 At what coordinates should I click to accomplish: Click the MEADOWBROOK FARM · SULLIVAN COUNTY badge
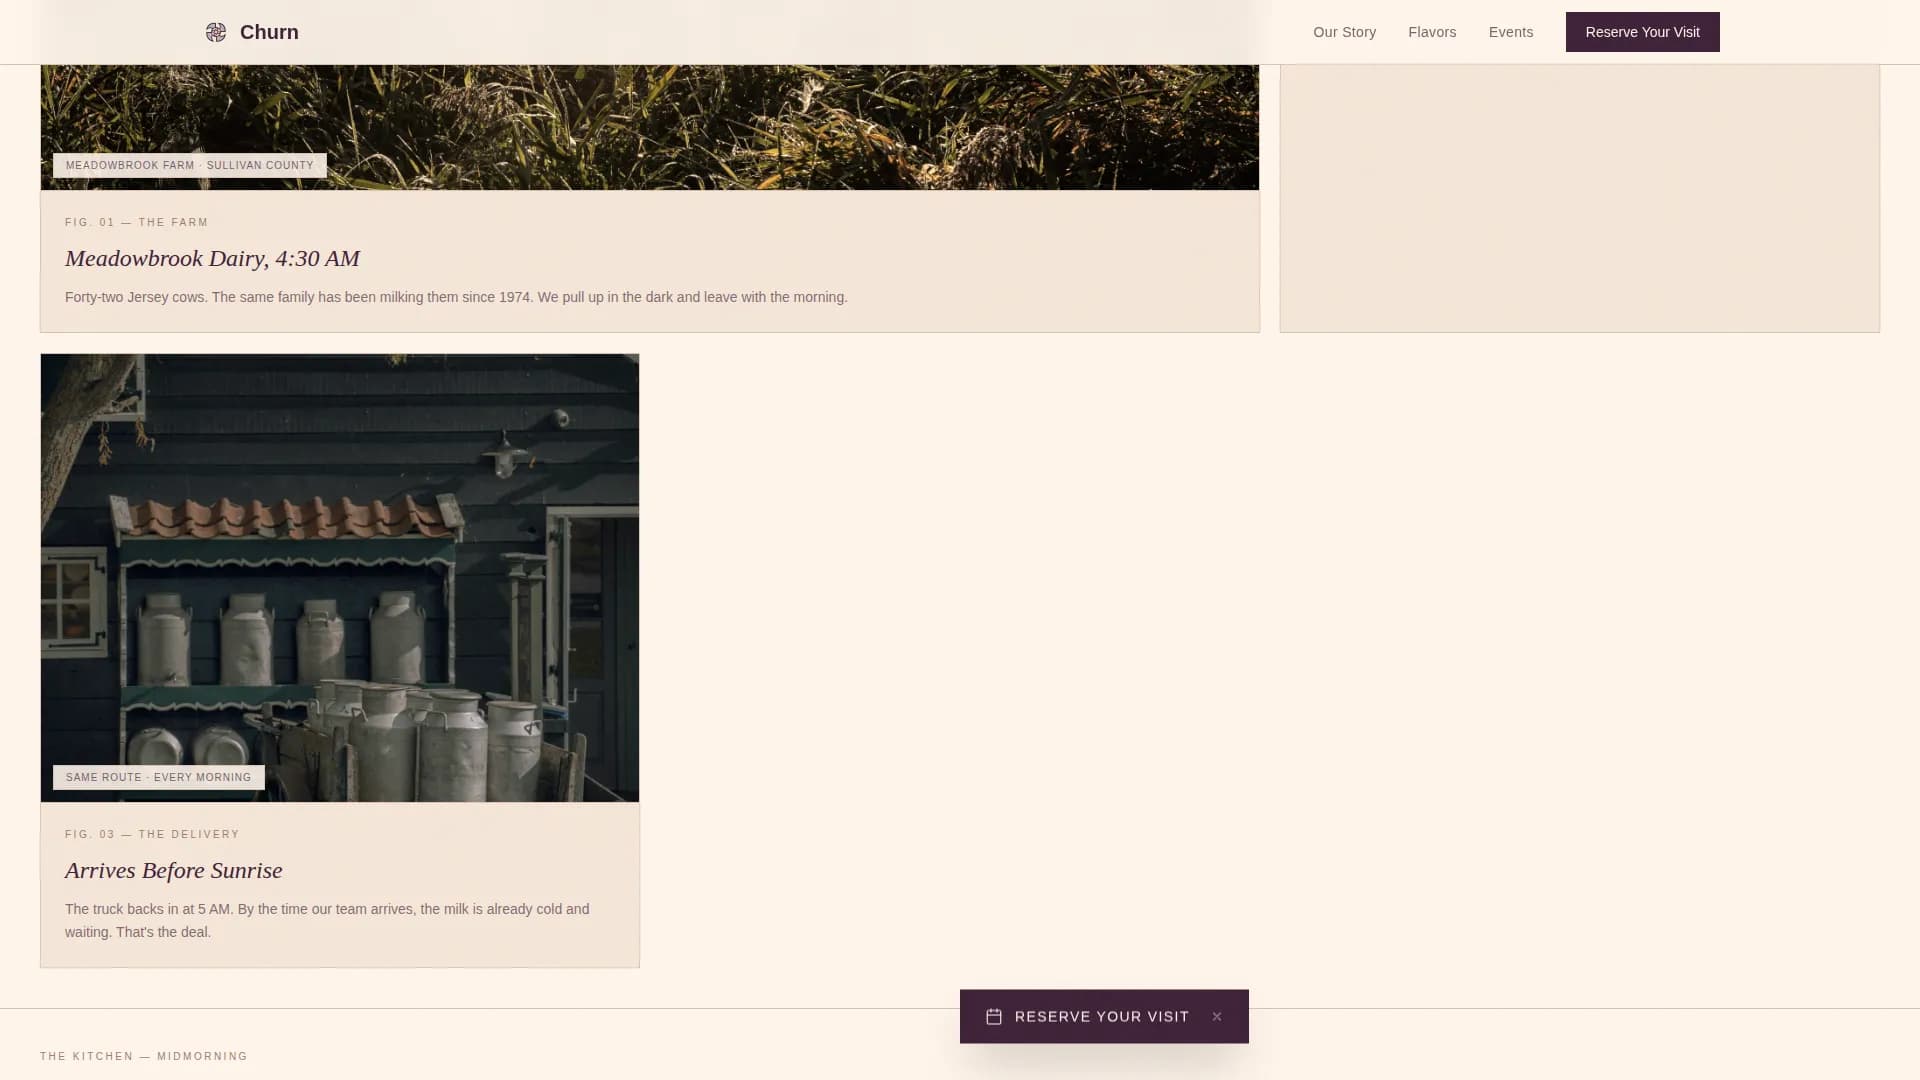click(x=189, y=165)
